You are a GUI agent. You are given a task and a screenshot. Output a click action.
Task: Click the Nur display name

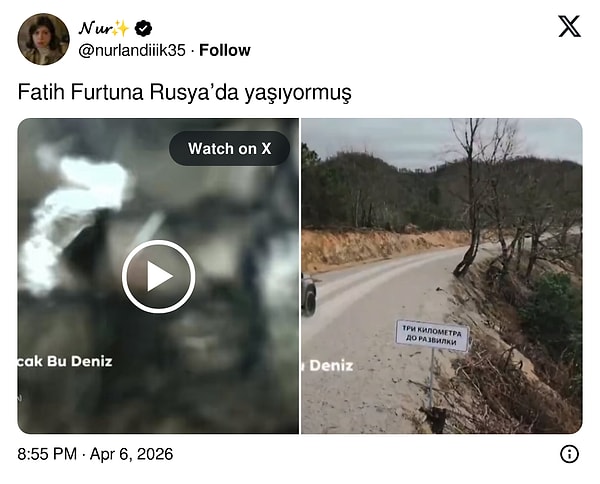pos(95,28)
